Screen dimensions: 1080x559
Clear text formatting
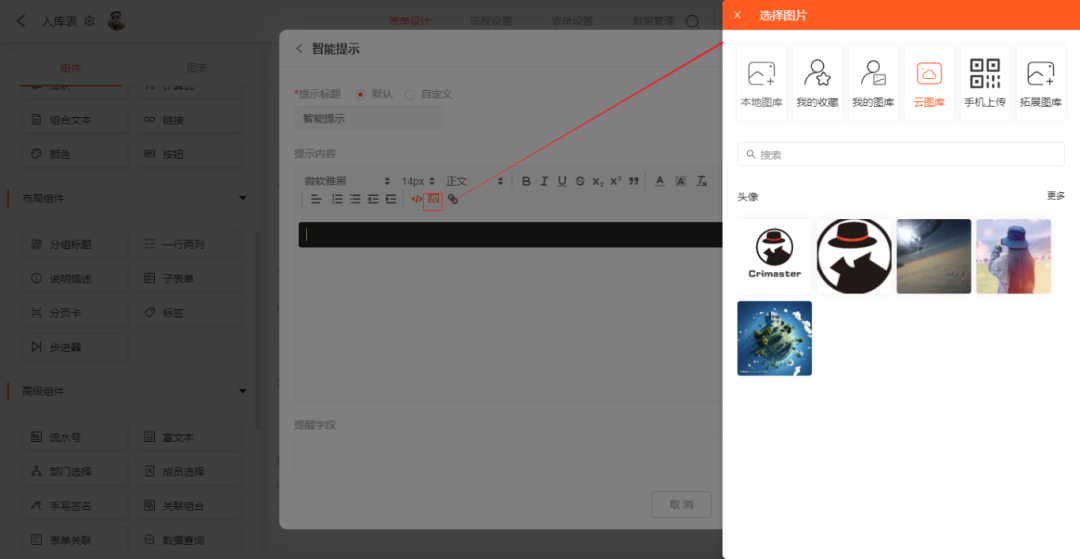[701, 181]
